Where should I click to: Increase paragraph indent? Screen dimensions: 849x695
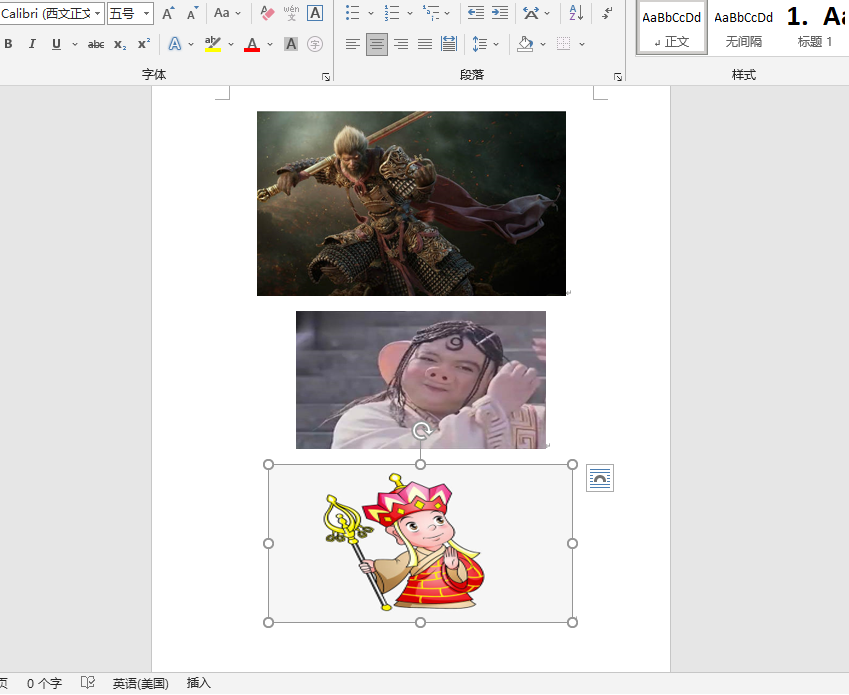click(x=499, y=13)
